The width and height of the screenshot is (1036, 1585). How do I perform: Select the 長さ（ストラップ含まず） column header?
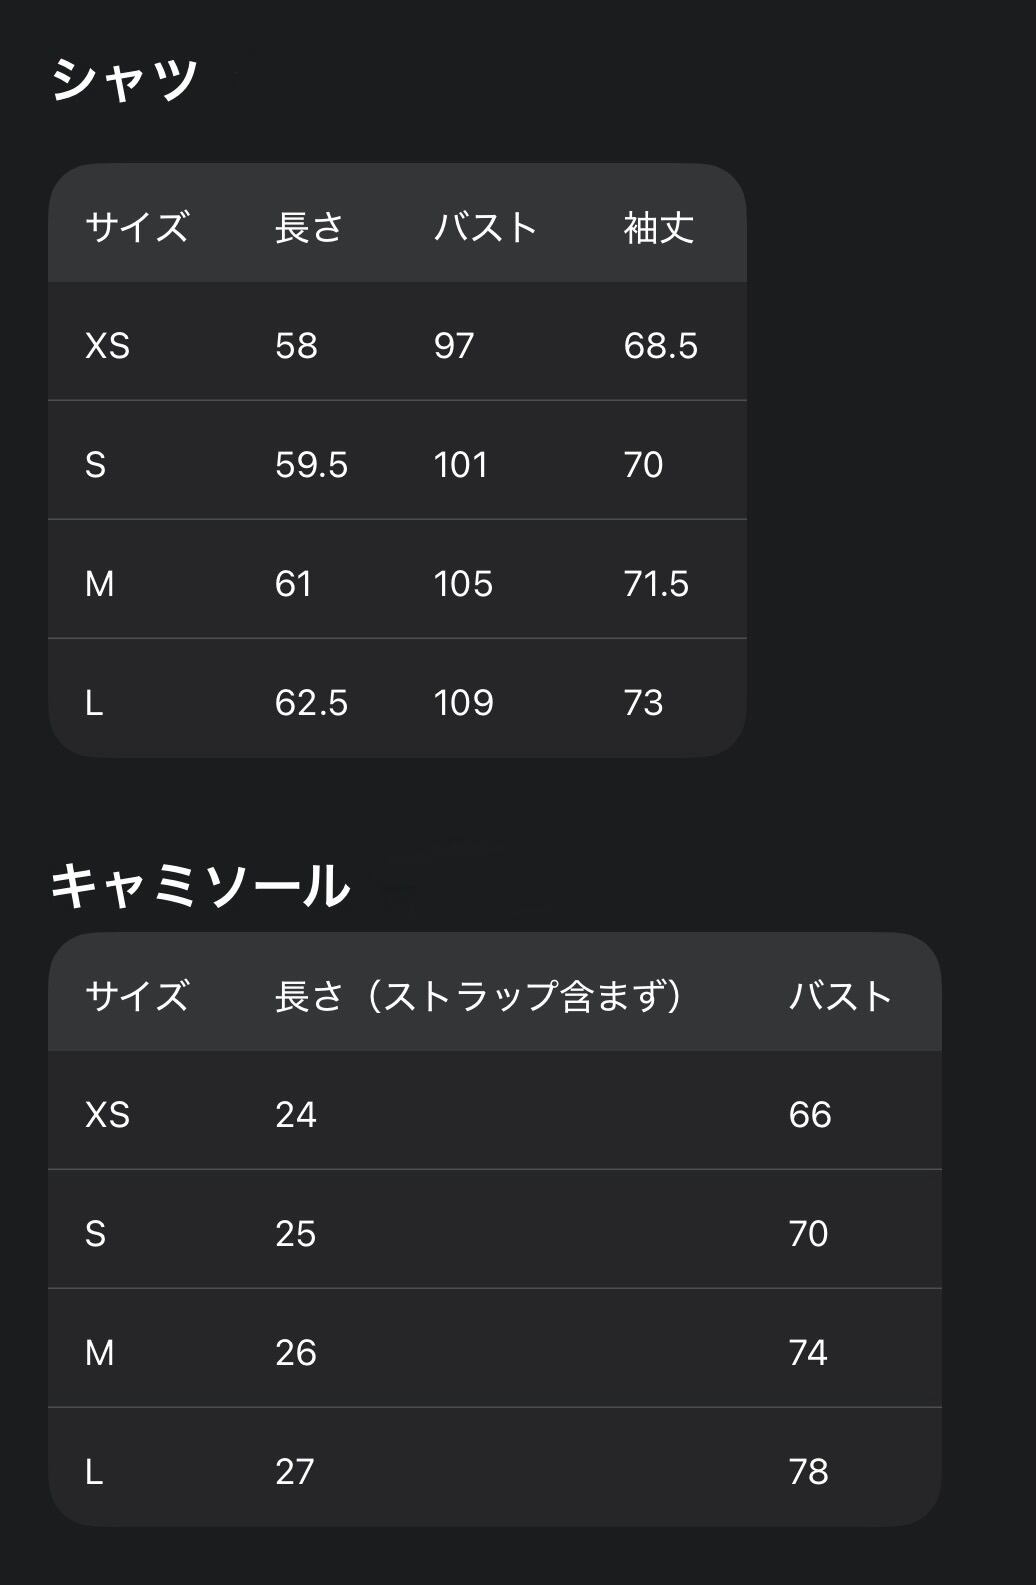[479, 996]
